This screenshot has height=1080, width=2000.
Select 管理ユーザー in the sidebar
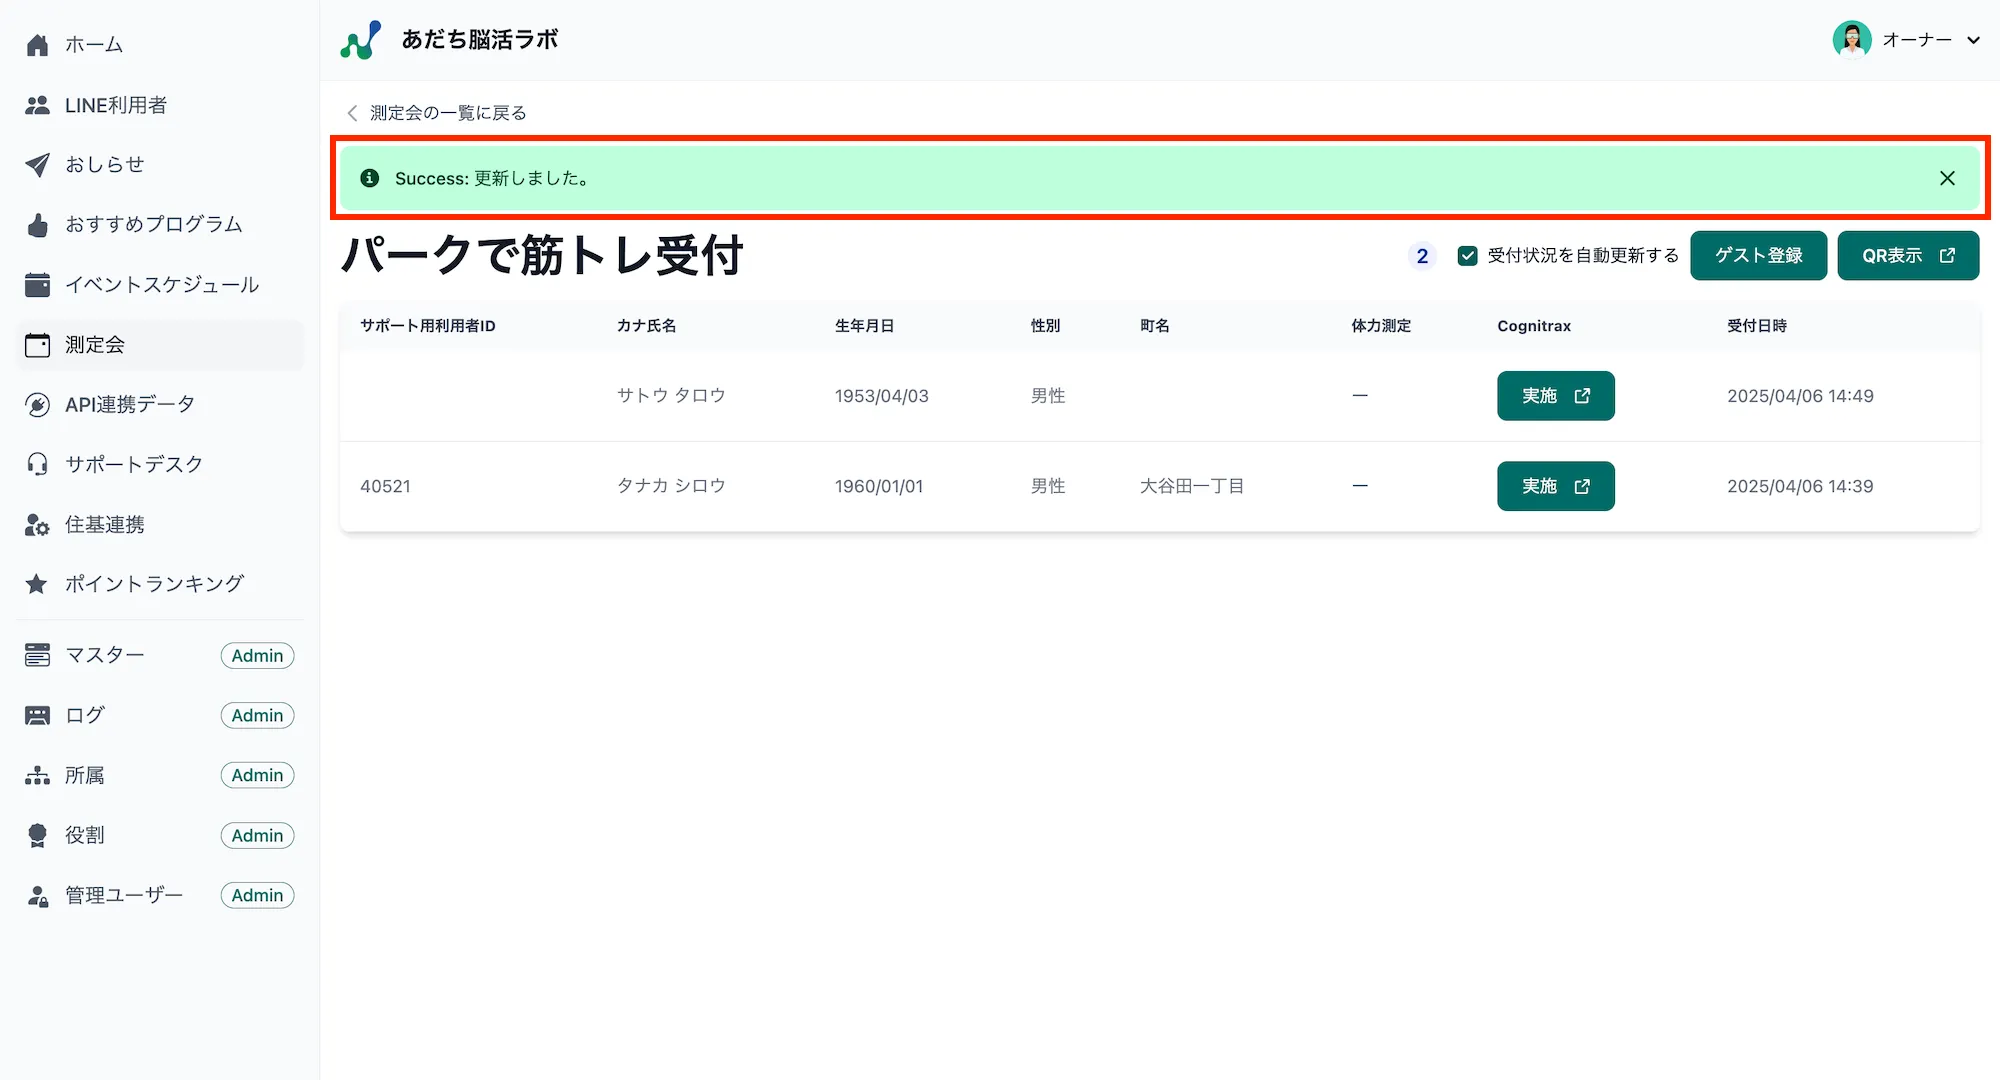tap(122, 895)
